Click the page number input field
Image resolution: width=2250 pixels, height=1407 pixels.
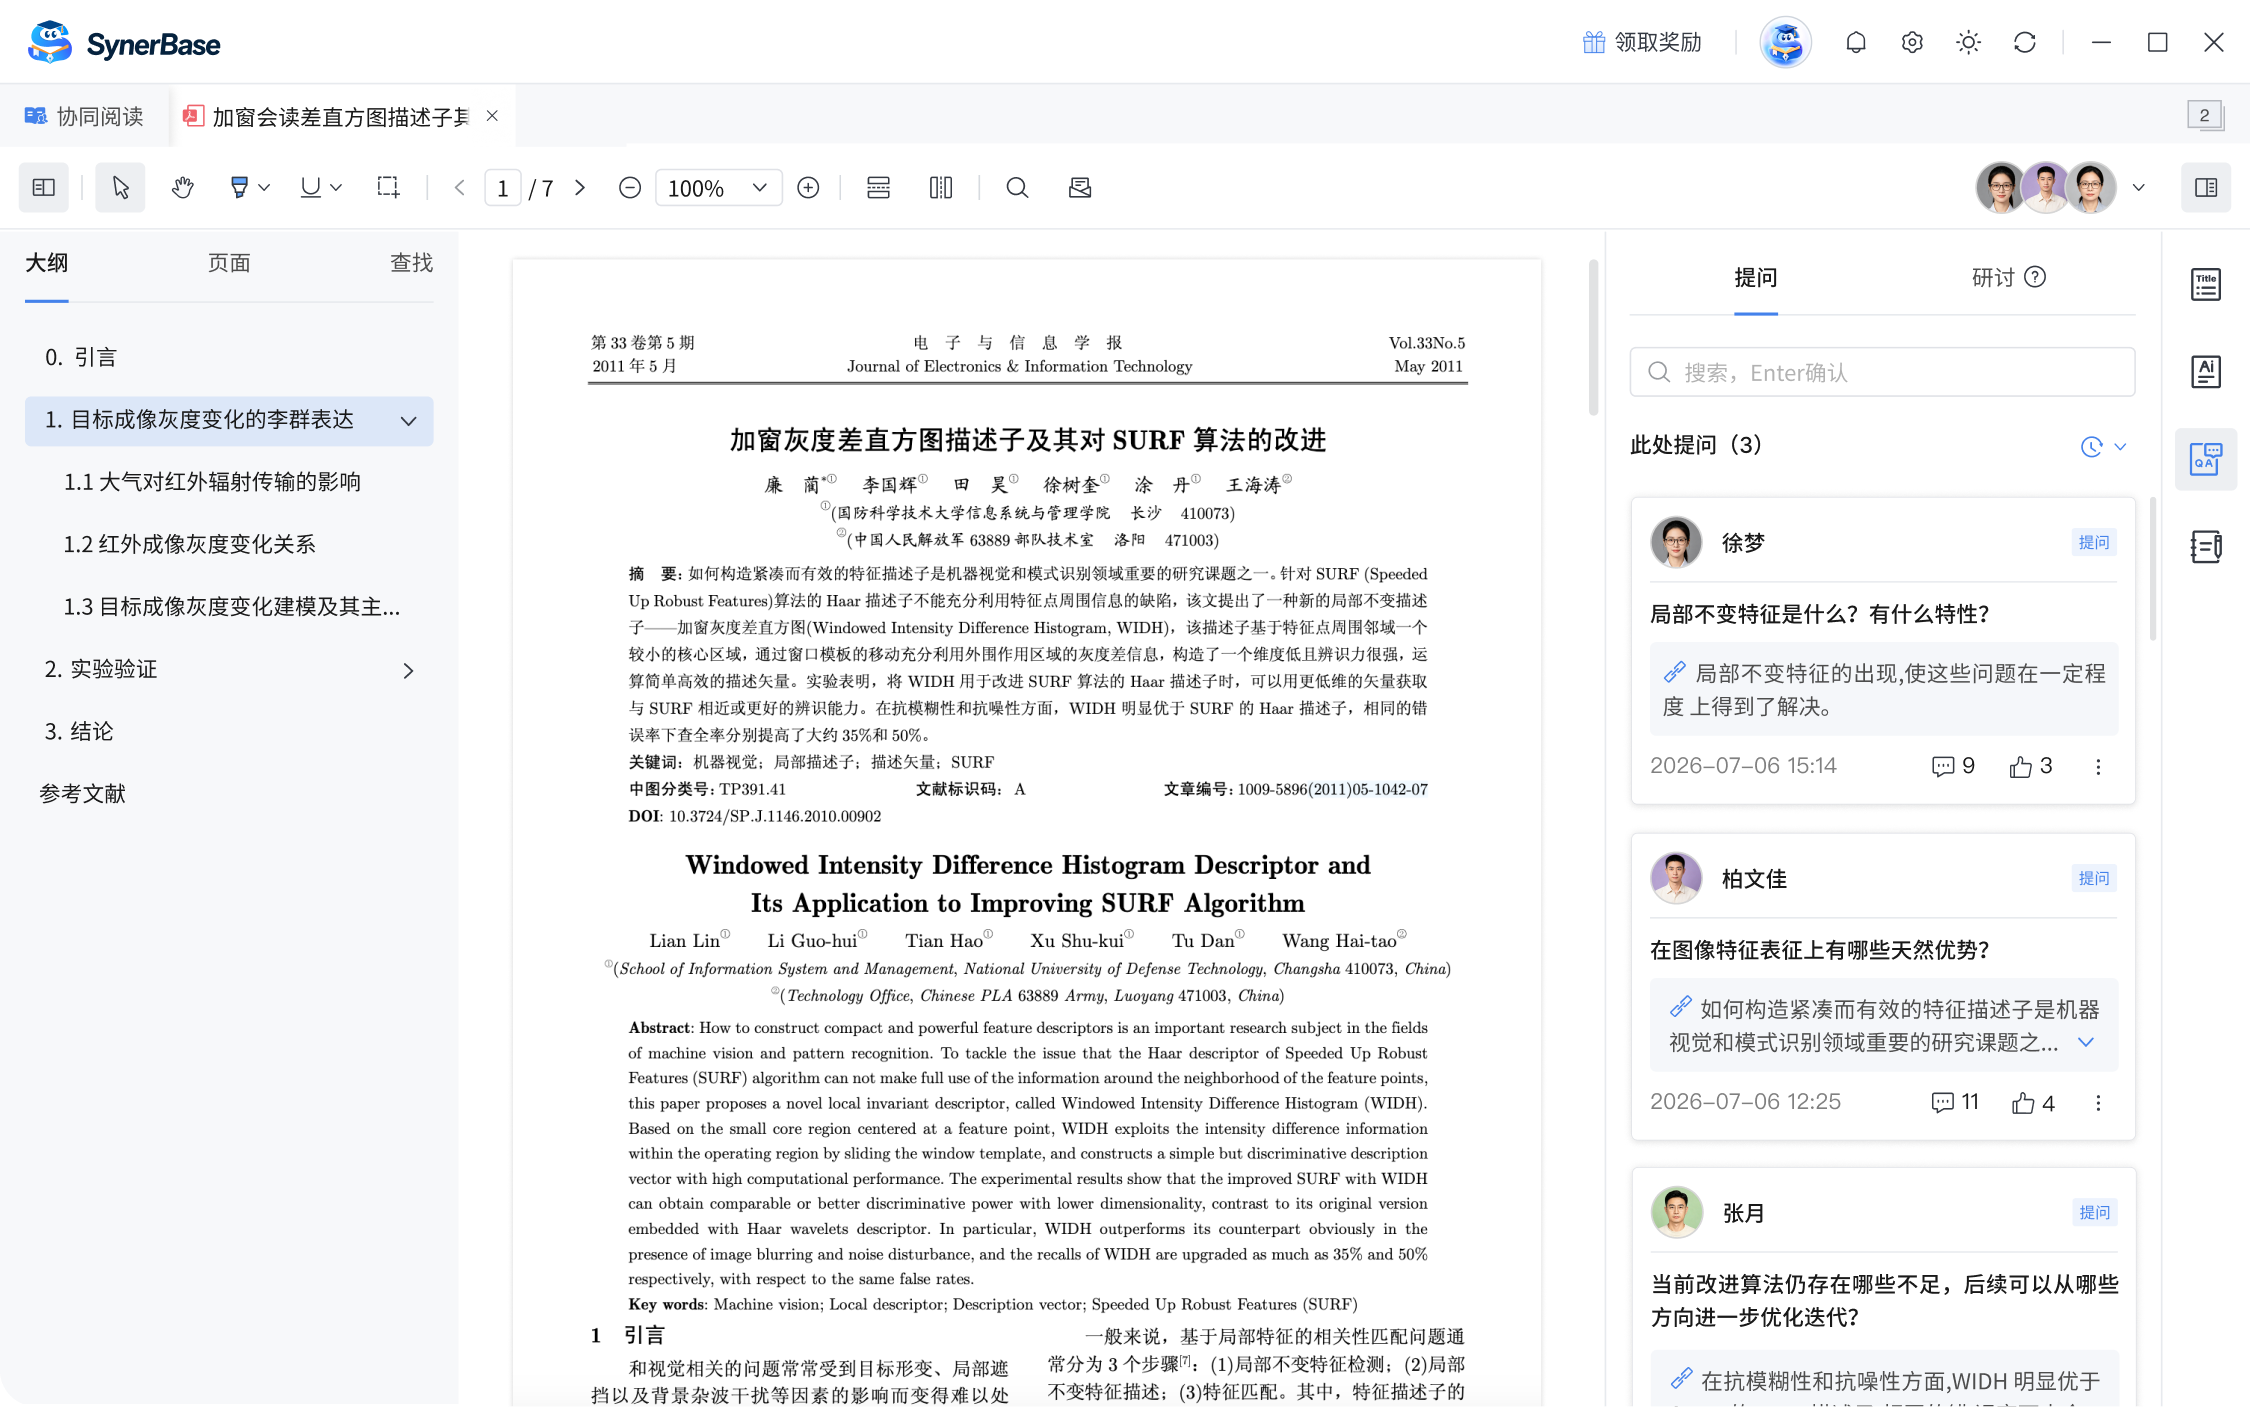click(503, 188)
